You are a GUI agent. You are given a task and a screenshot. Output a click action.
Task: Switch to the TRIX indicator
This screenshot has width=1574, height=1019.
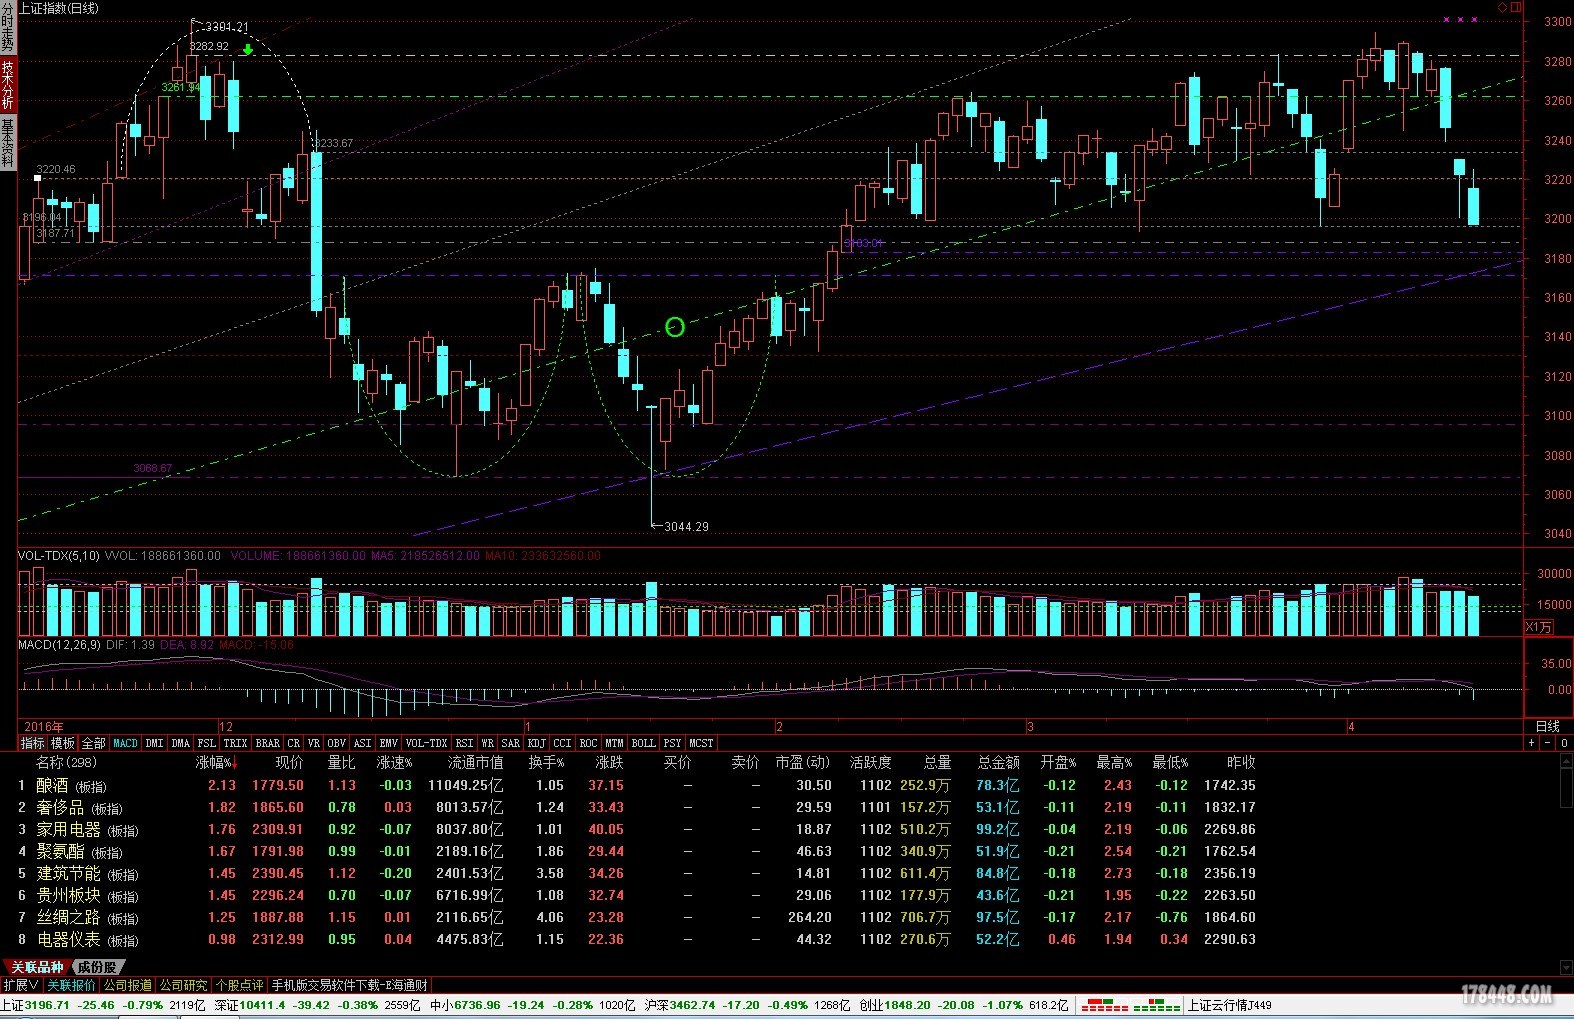coord(235,743)
